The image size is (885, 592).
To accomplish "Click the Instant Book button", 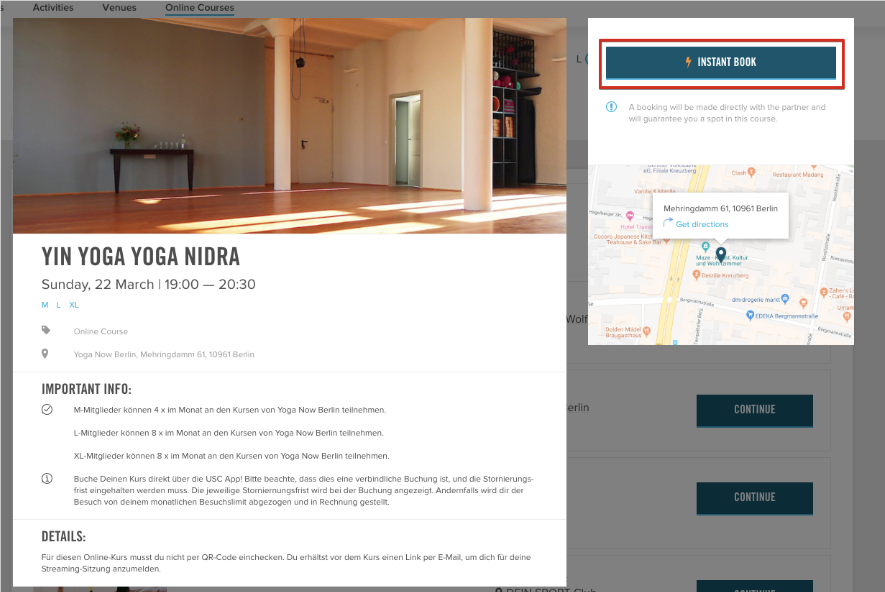I will coord(721,62).
